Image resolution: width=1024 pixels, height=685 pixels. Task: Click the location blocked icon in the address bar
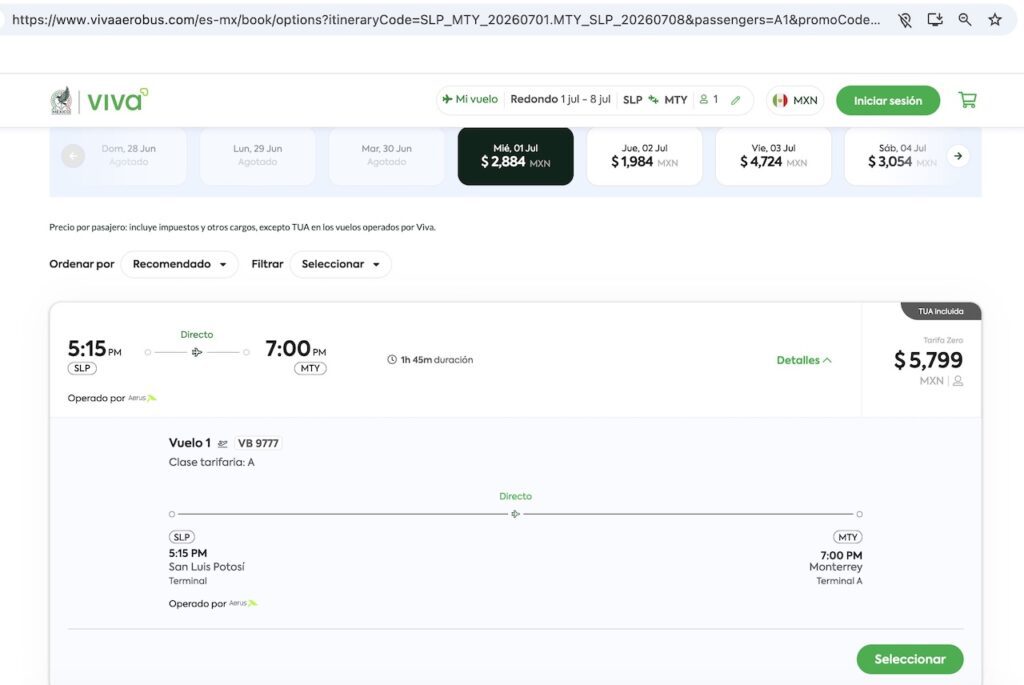coord(904,20)
